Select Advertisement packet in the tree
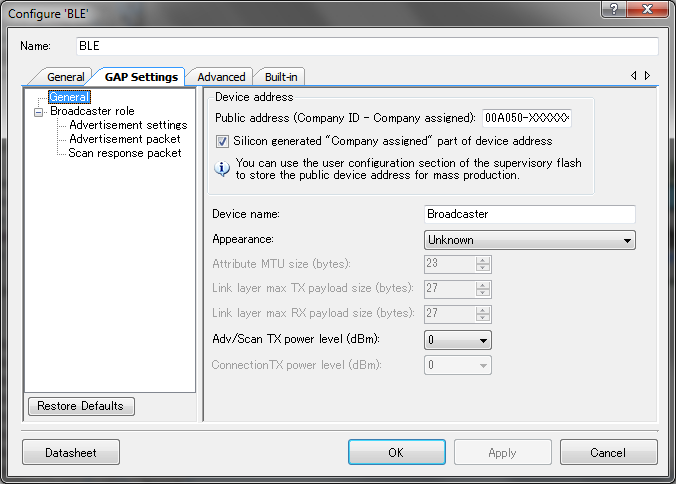Screen dimensions: 676x484 (x=125, y=139)
